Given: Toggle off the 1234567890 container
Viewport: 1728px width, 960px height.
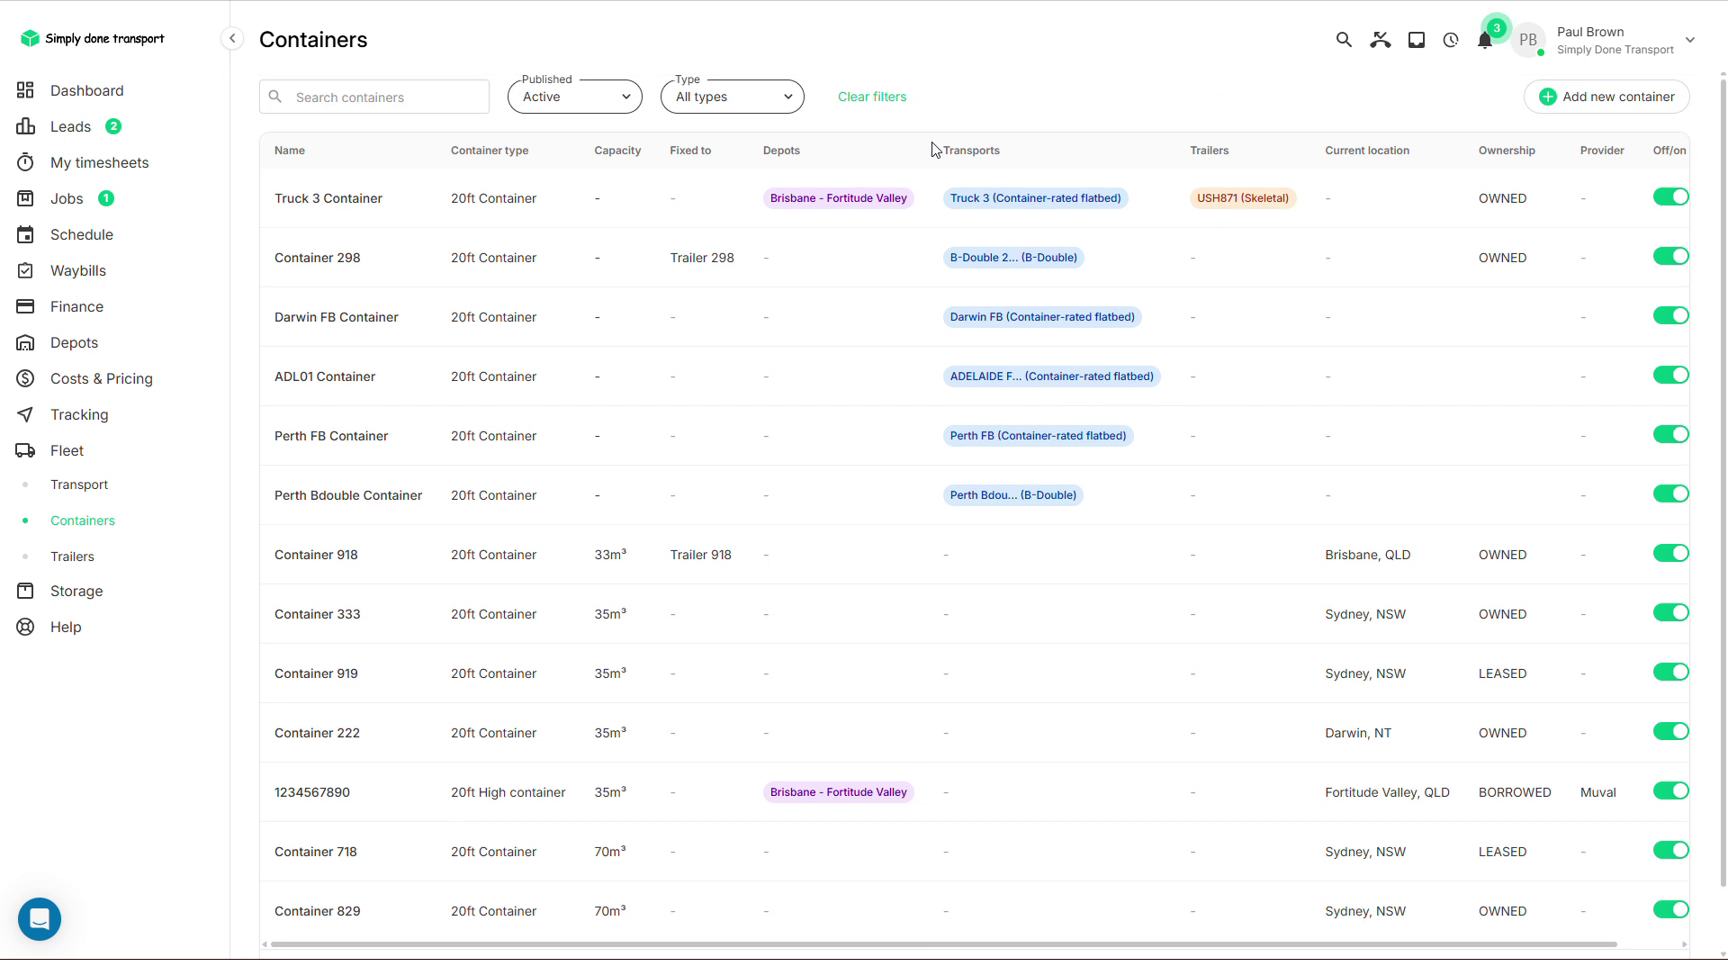Looking at the screenshot, I should (x=1671, y=791).
